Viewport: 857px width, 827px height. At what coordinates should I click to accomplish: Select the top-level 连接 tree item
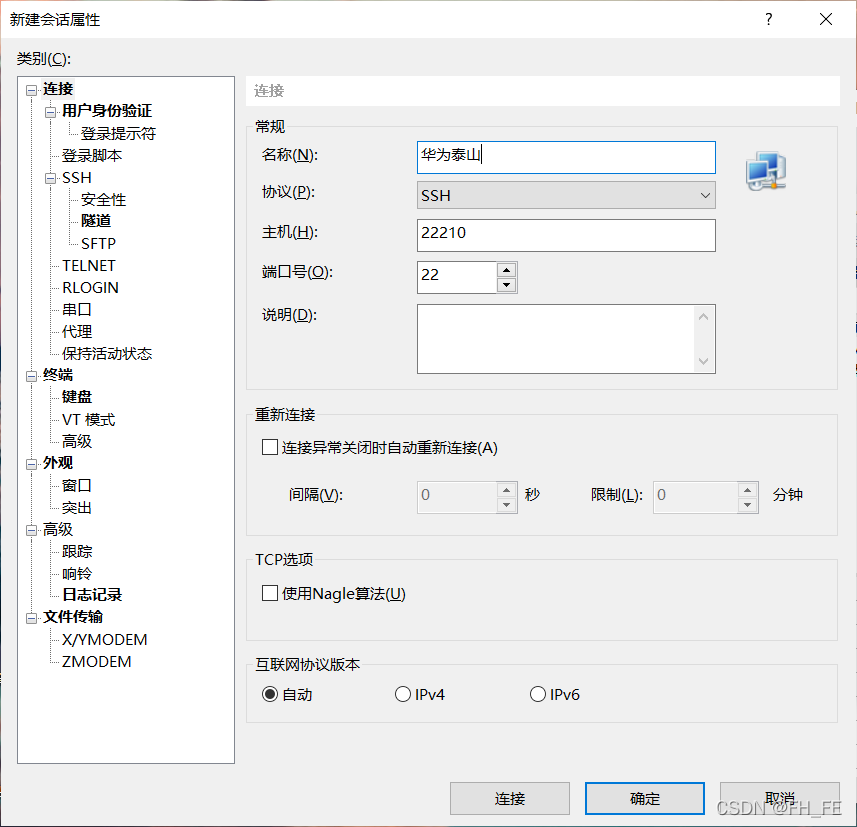[x=58, y=89]
